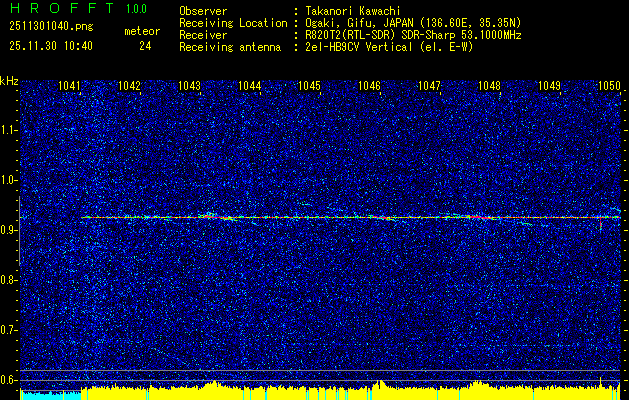Click the Receiving Location label

(233, 23)
